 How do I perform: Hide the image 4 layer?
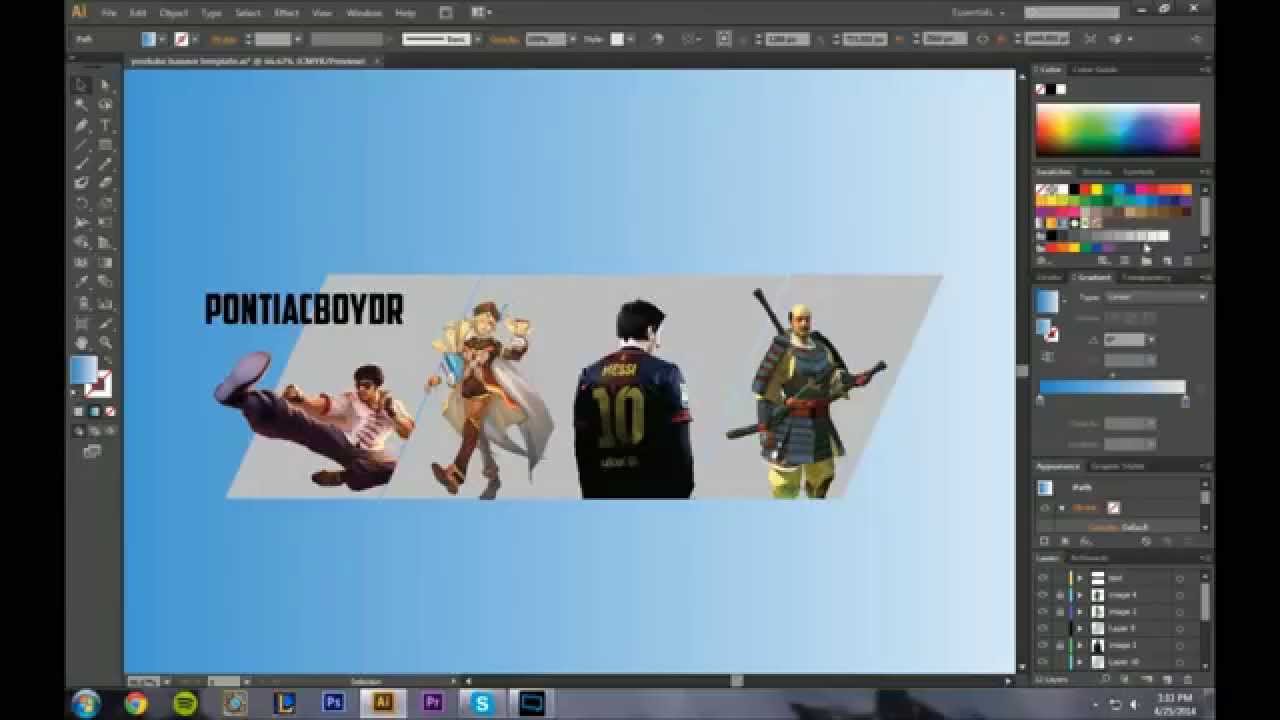tap(1043, 595)
